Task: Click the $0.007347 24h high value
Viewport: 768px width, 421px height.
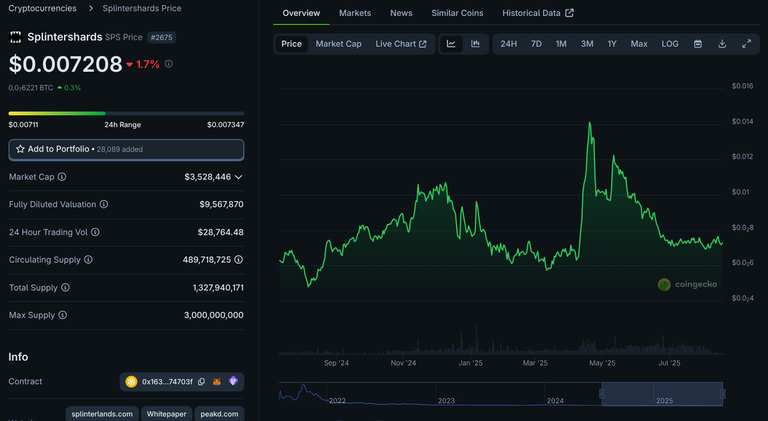Action: click(x=225, y=124)
